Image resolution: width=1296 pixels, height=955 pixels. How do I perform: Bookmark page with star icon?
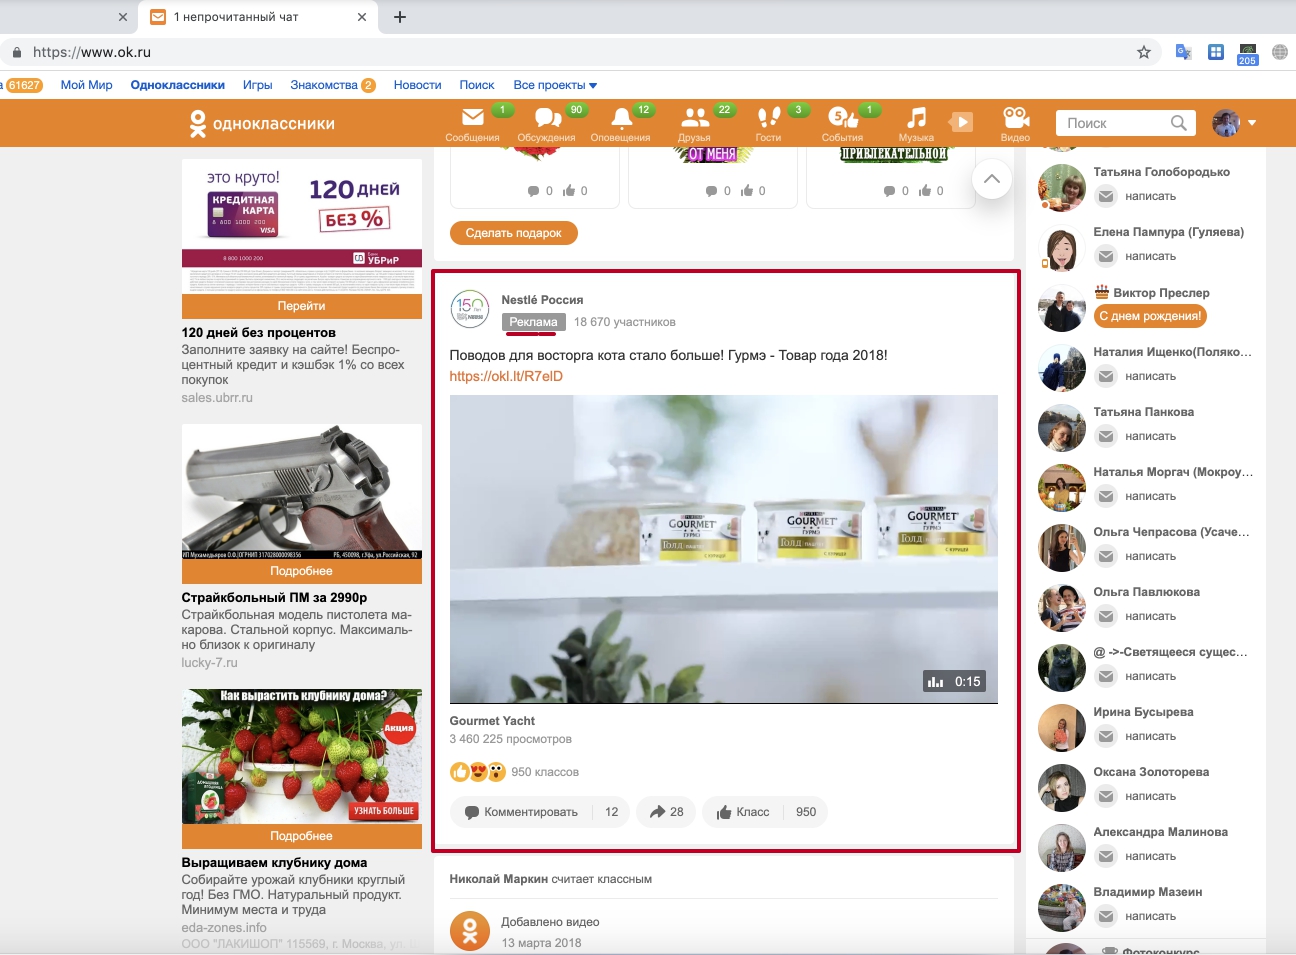tap(1144, 52)
